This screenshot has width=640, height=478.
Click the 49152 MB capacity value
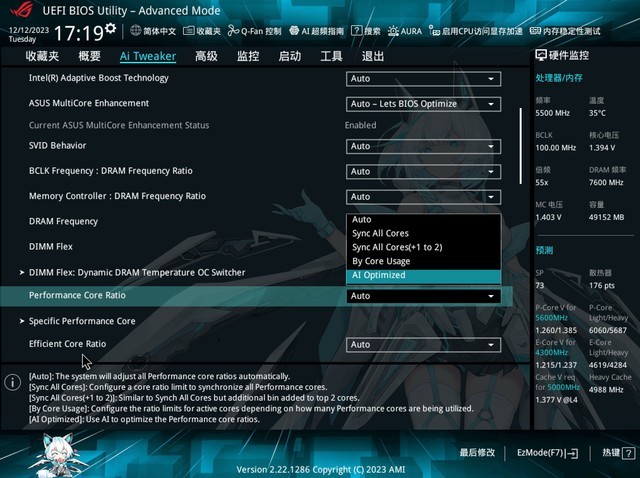tap(607, 218)
